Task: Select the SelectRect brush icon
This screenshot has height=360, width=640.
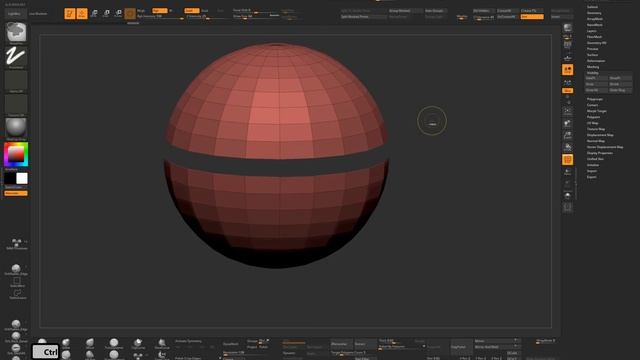Action: click(17, 282)
